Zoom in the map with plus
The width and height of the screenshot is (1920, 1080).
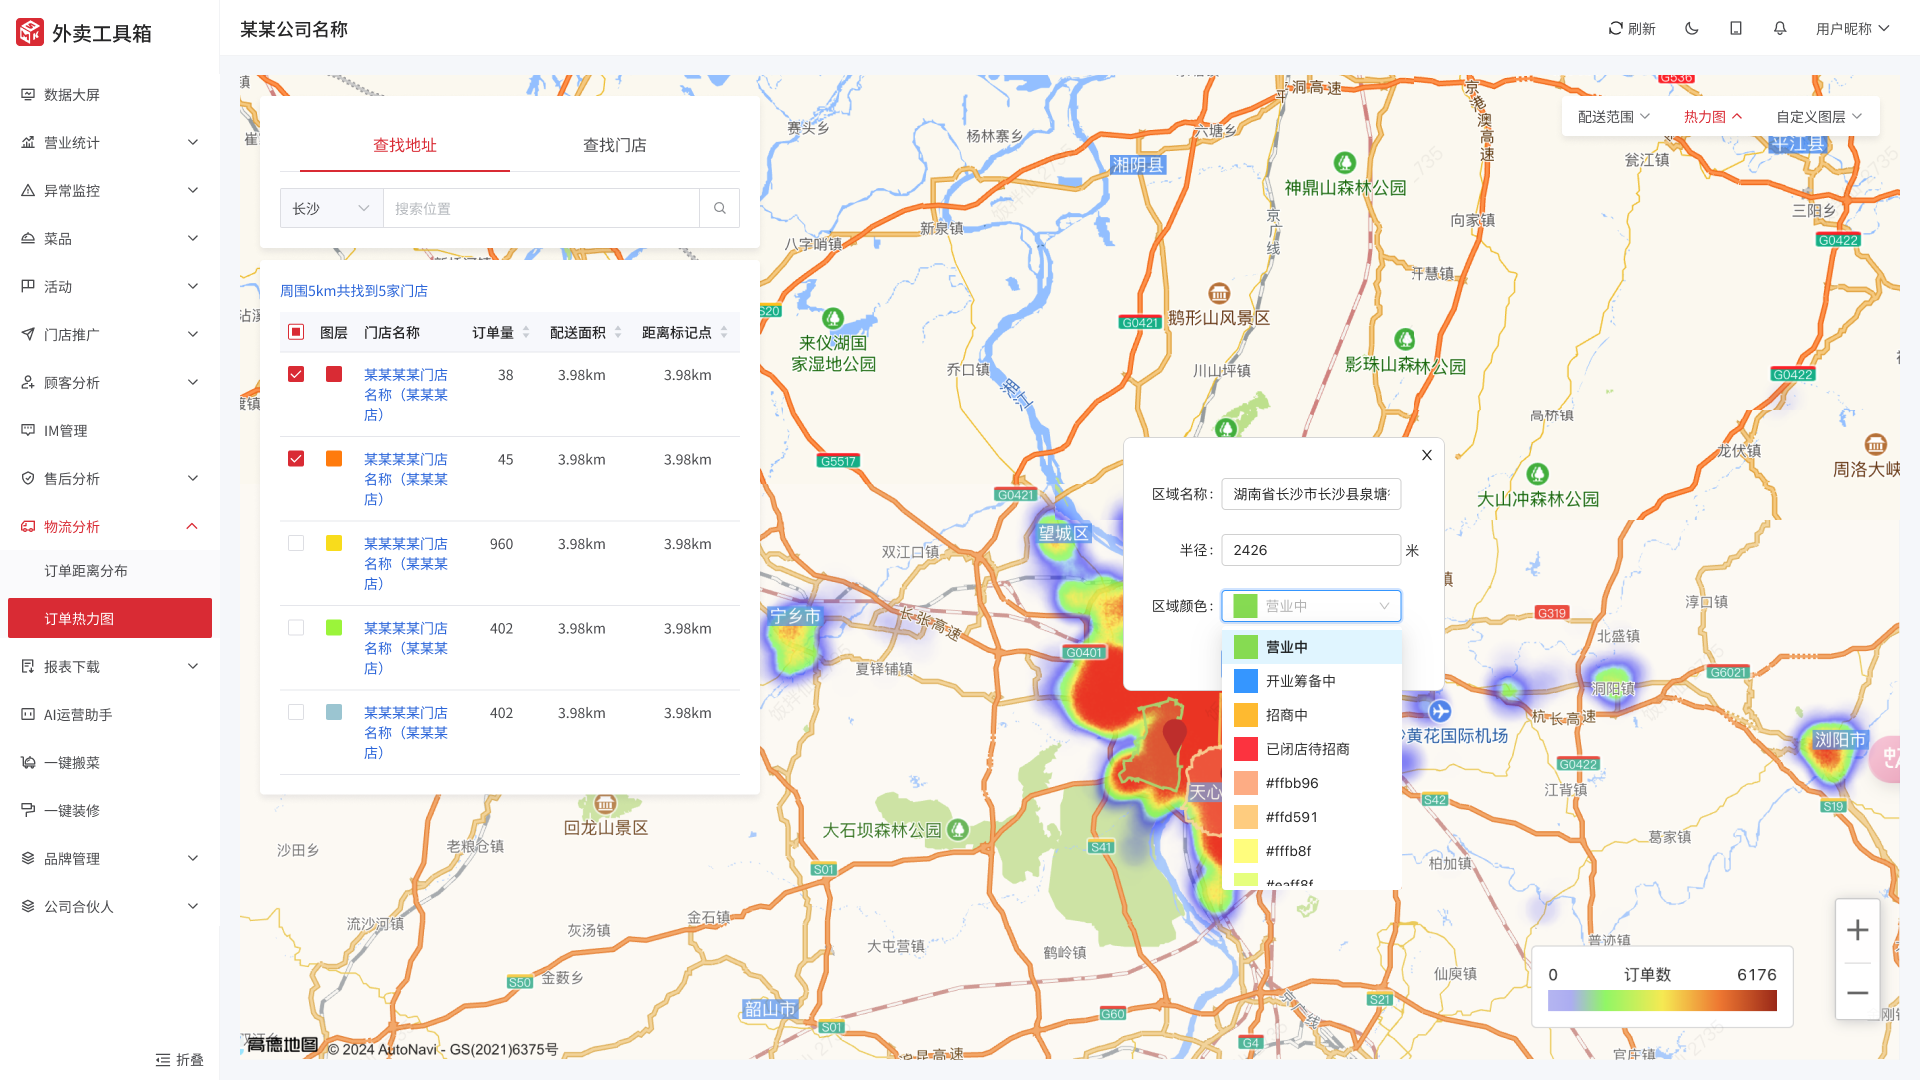click(x=1857, y=930)
